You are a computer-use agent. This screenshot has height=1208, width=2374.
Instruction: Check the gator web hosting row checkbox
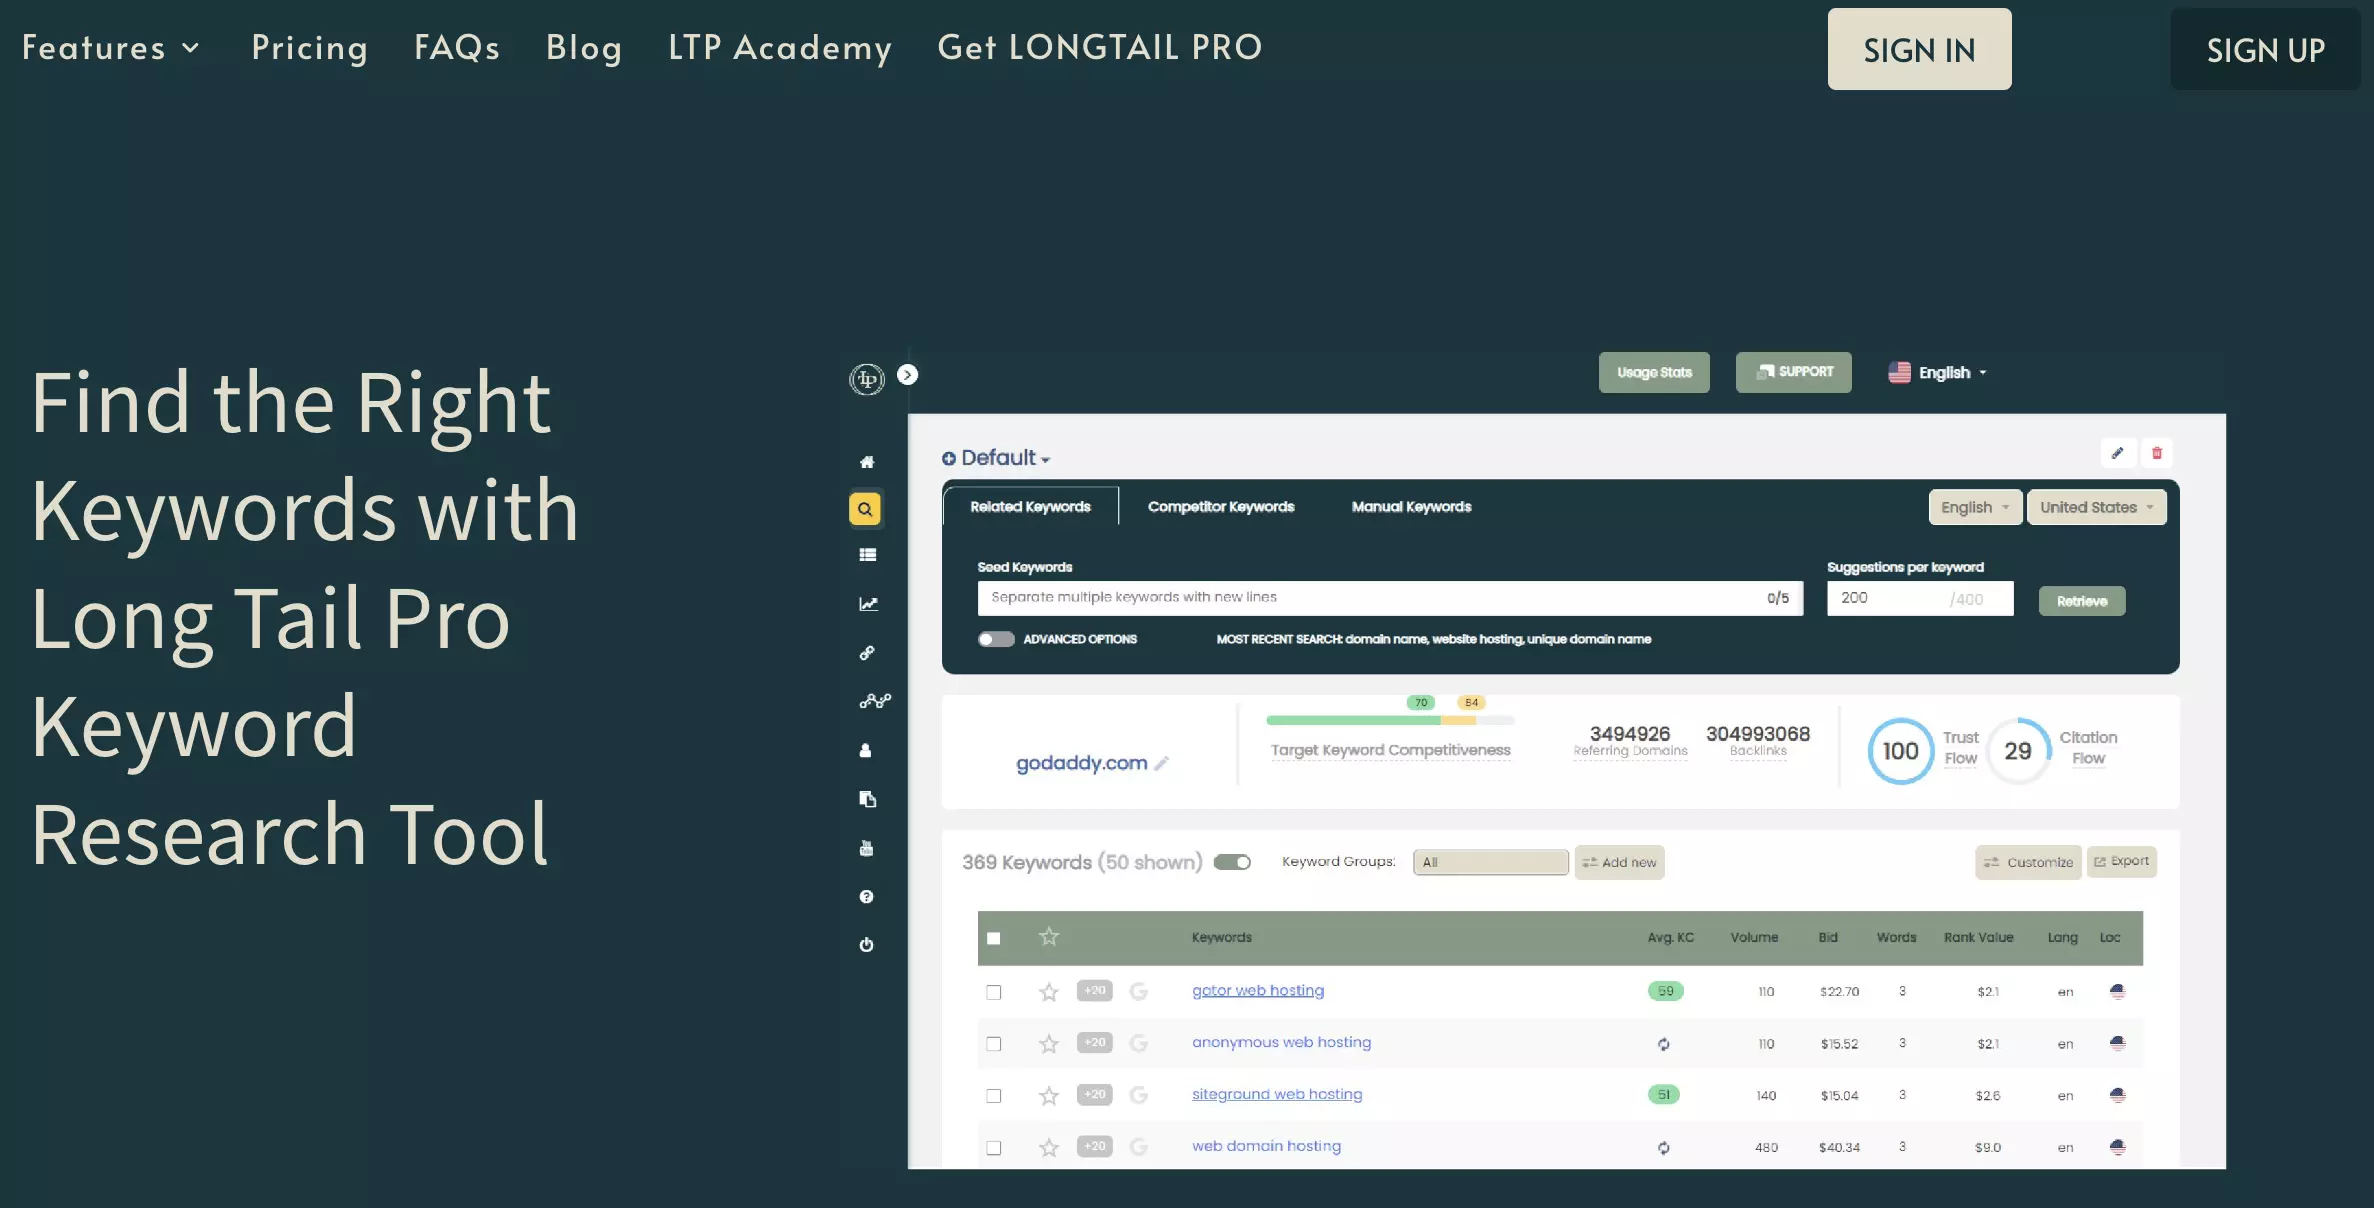993,992
